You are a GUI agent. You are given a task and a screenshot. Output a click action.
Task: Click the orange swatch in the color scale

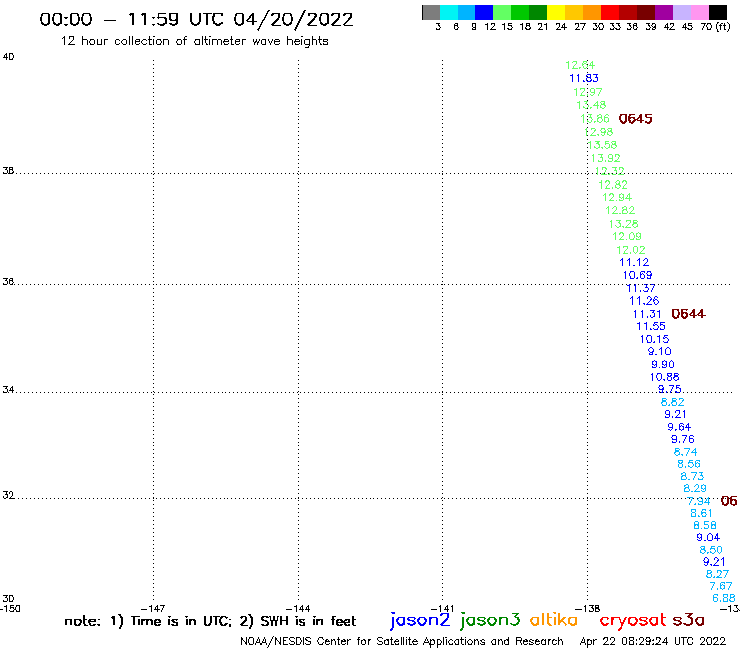coord(591,12)
